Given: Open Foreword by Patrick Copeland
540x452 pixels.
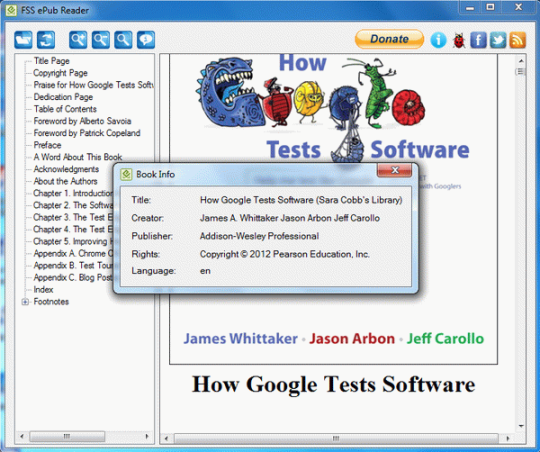Looking at the screenshot, I should click(x=87, y=133).
